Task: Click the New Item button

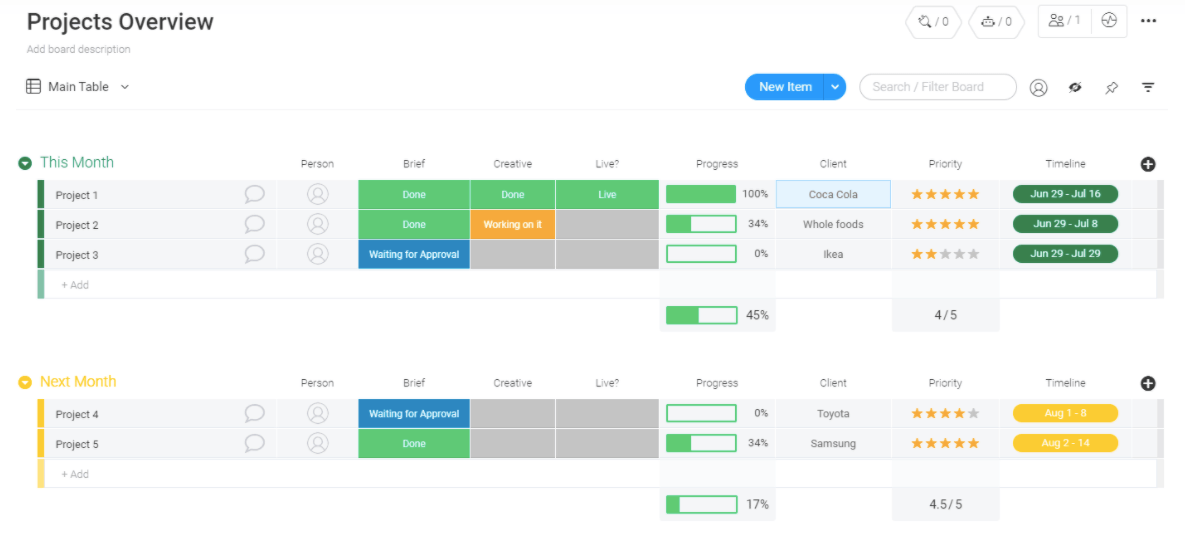Action: (x=785, y=87)
